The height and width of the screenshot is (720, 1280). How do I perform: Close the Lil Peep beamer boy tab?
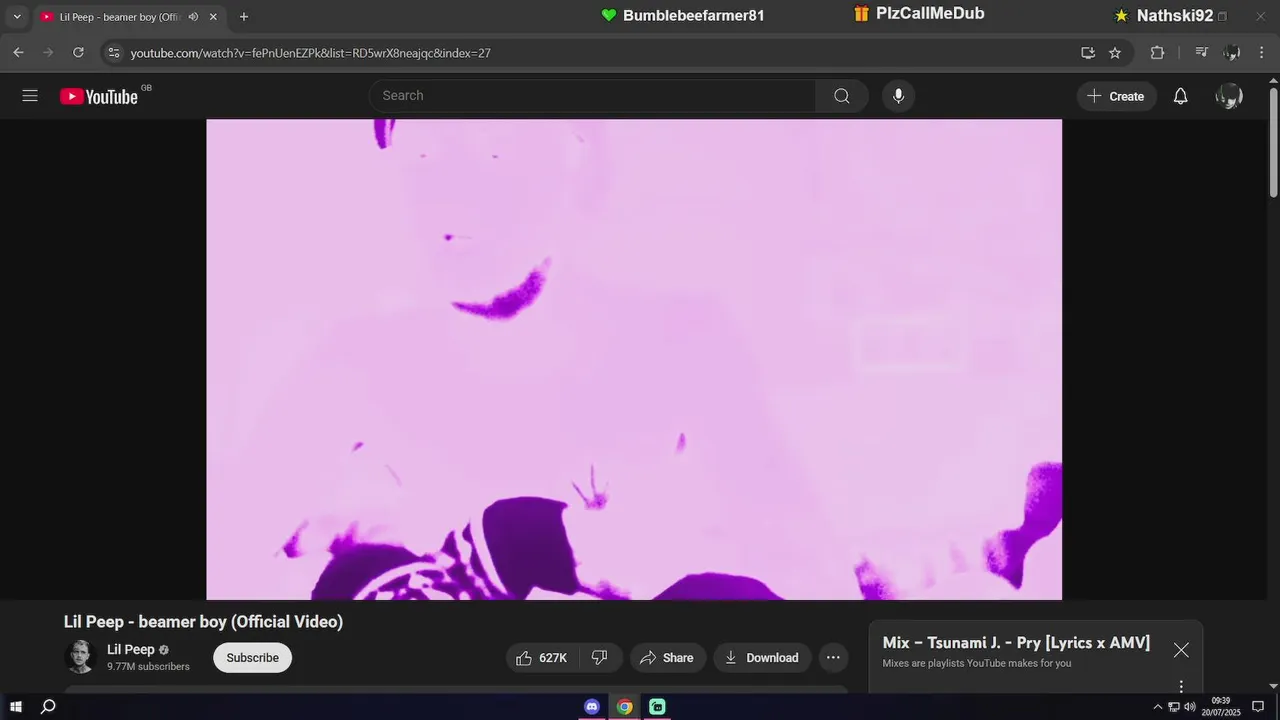[x=213, y=17]
